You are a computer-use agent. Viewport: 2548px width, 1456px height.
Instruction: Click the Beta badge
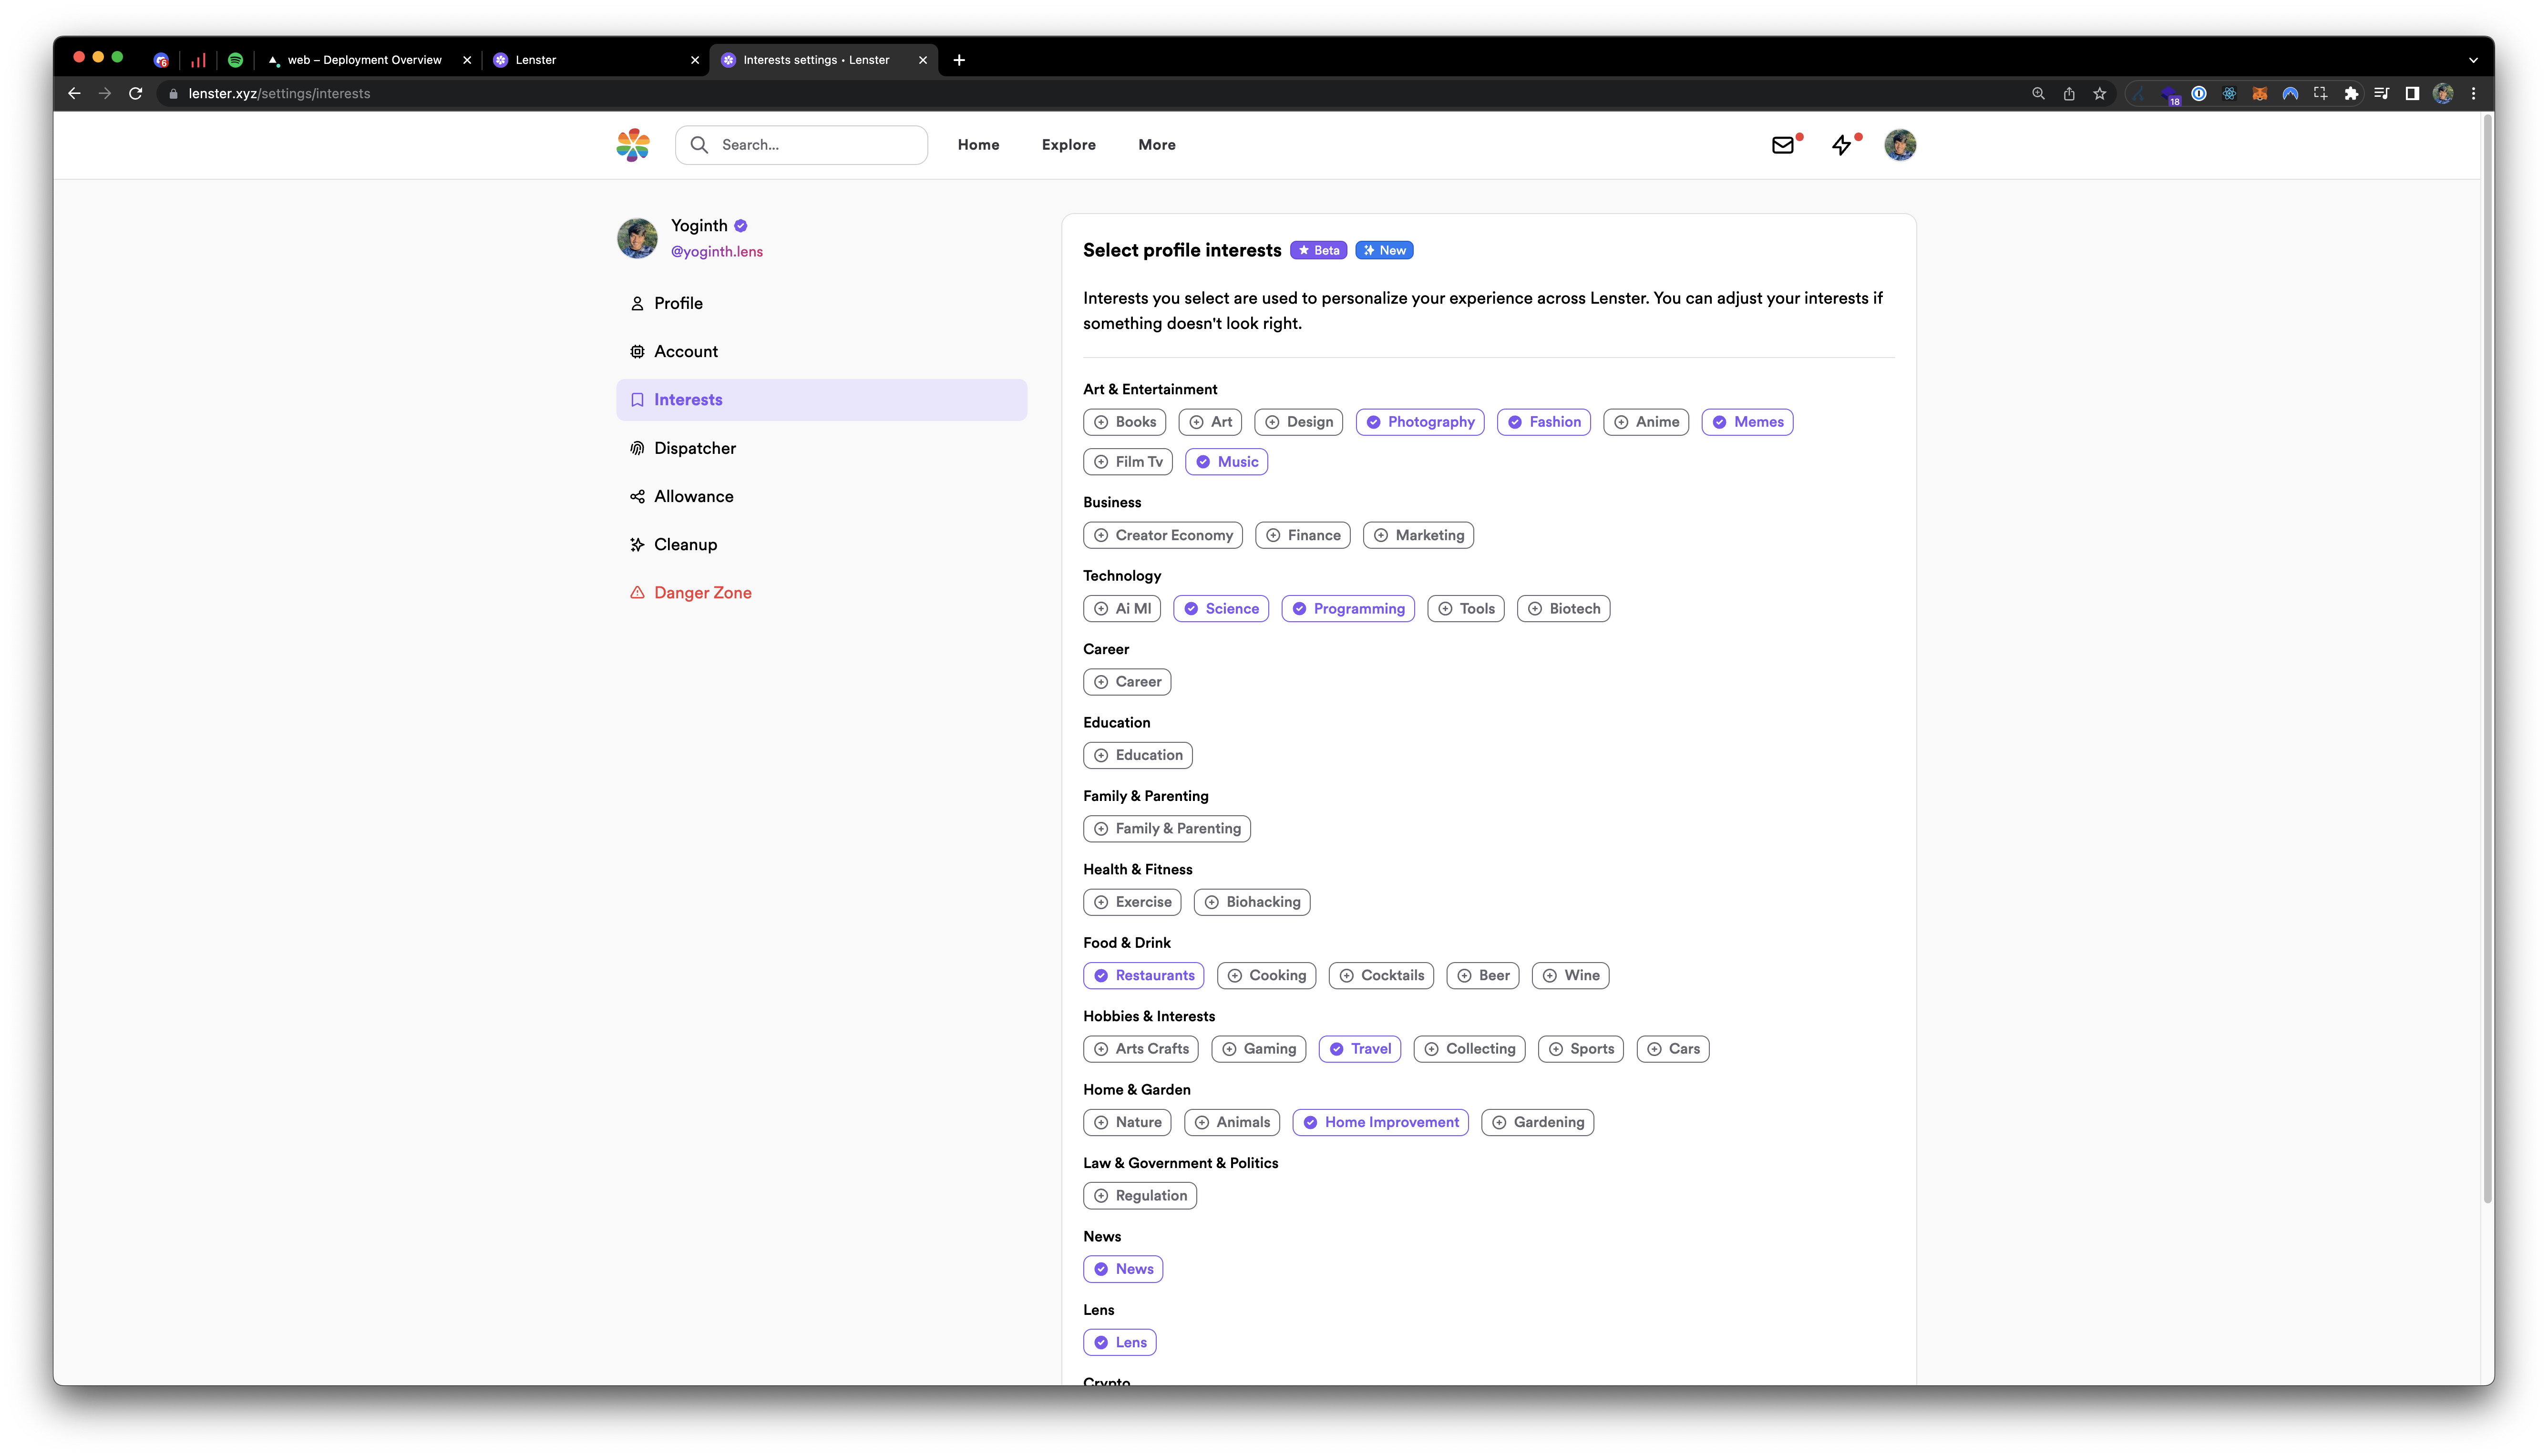click(x=1318, y=250)
